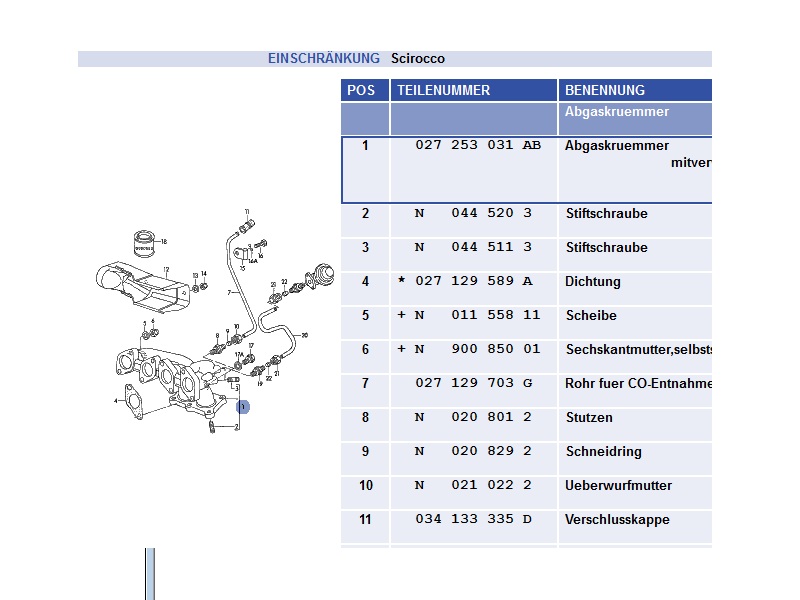Screen dimensions: 800x600
Task: Select part number N 044 511 3
Action: [x=465, y=248]
